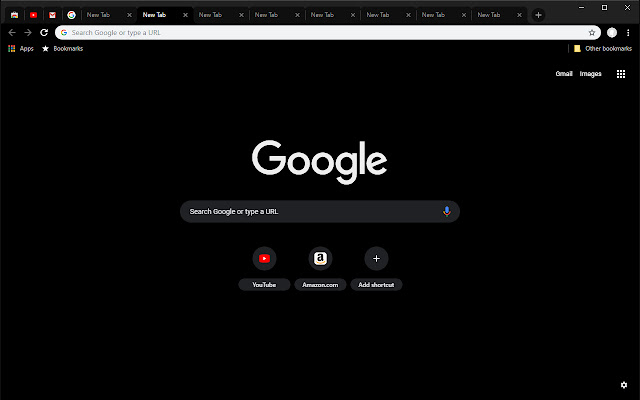
Task: Switch to the pinned Gmail tab
Action: click(x=52, y=15)
